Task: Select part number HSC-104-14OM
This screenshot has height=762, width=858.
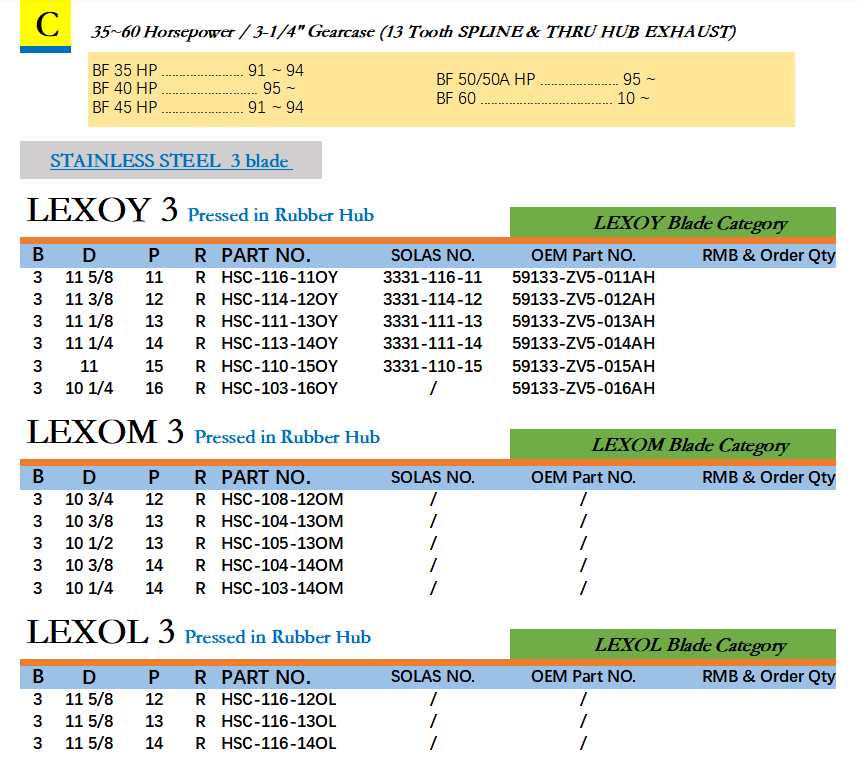Action: coord(282,565)
